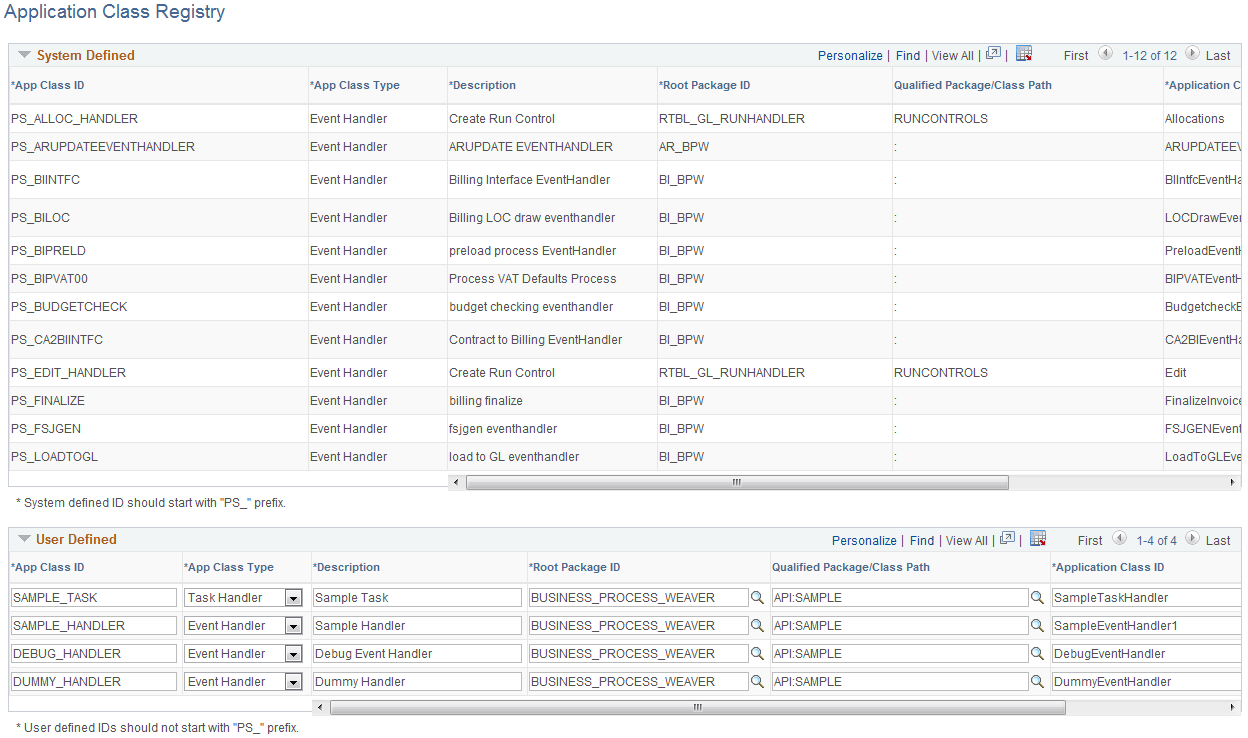Screen dimensions: 1248x738
Task: Download the User Defined grid to Excel
Action: pyautogui.click(x=1037, y=539)
